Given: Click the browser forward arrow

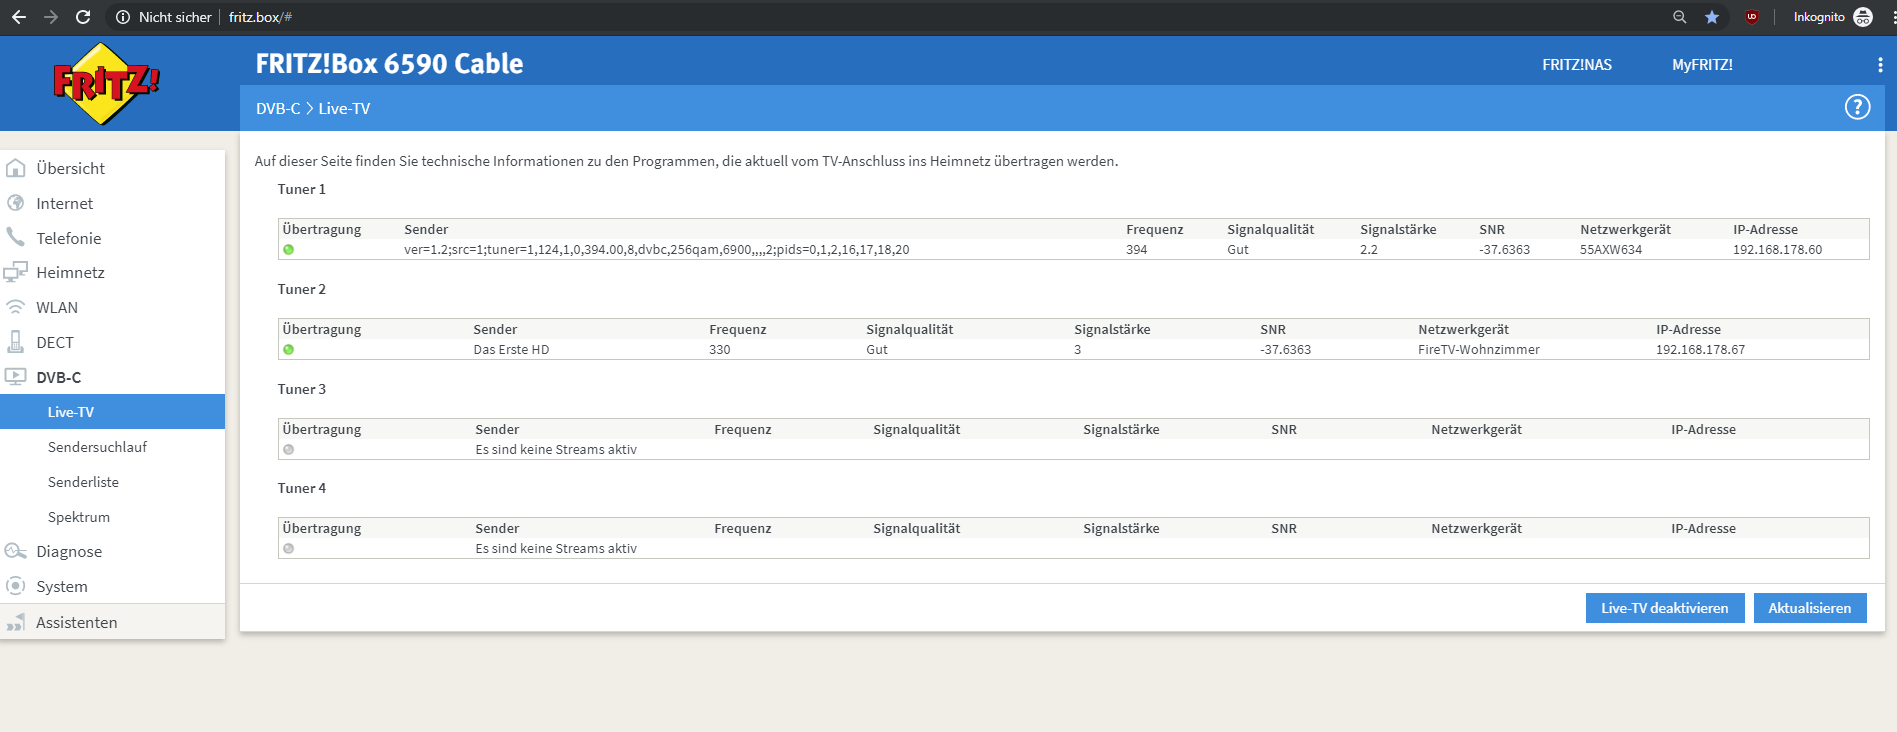Looking at the screenshot, I should [51, 17].
